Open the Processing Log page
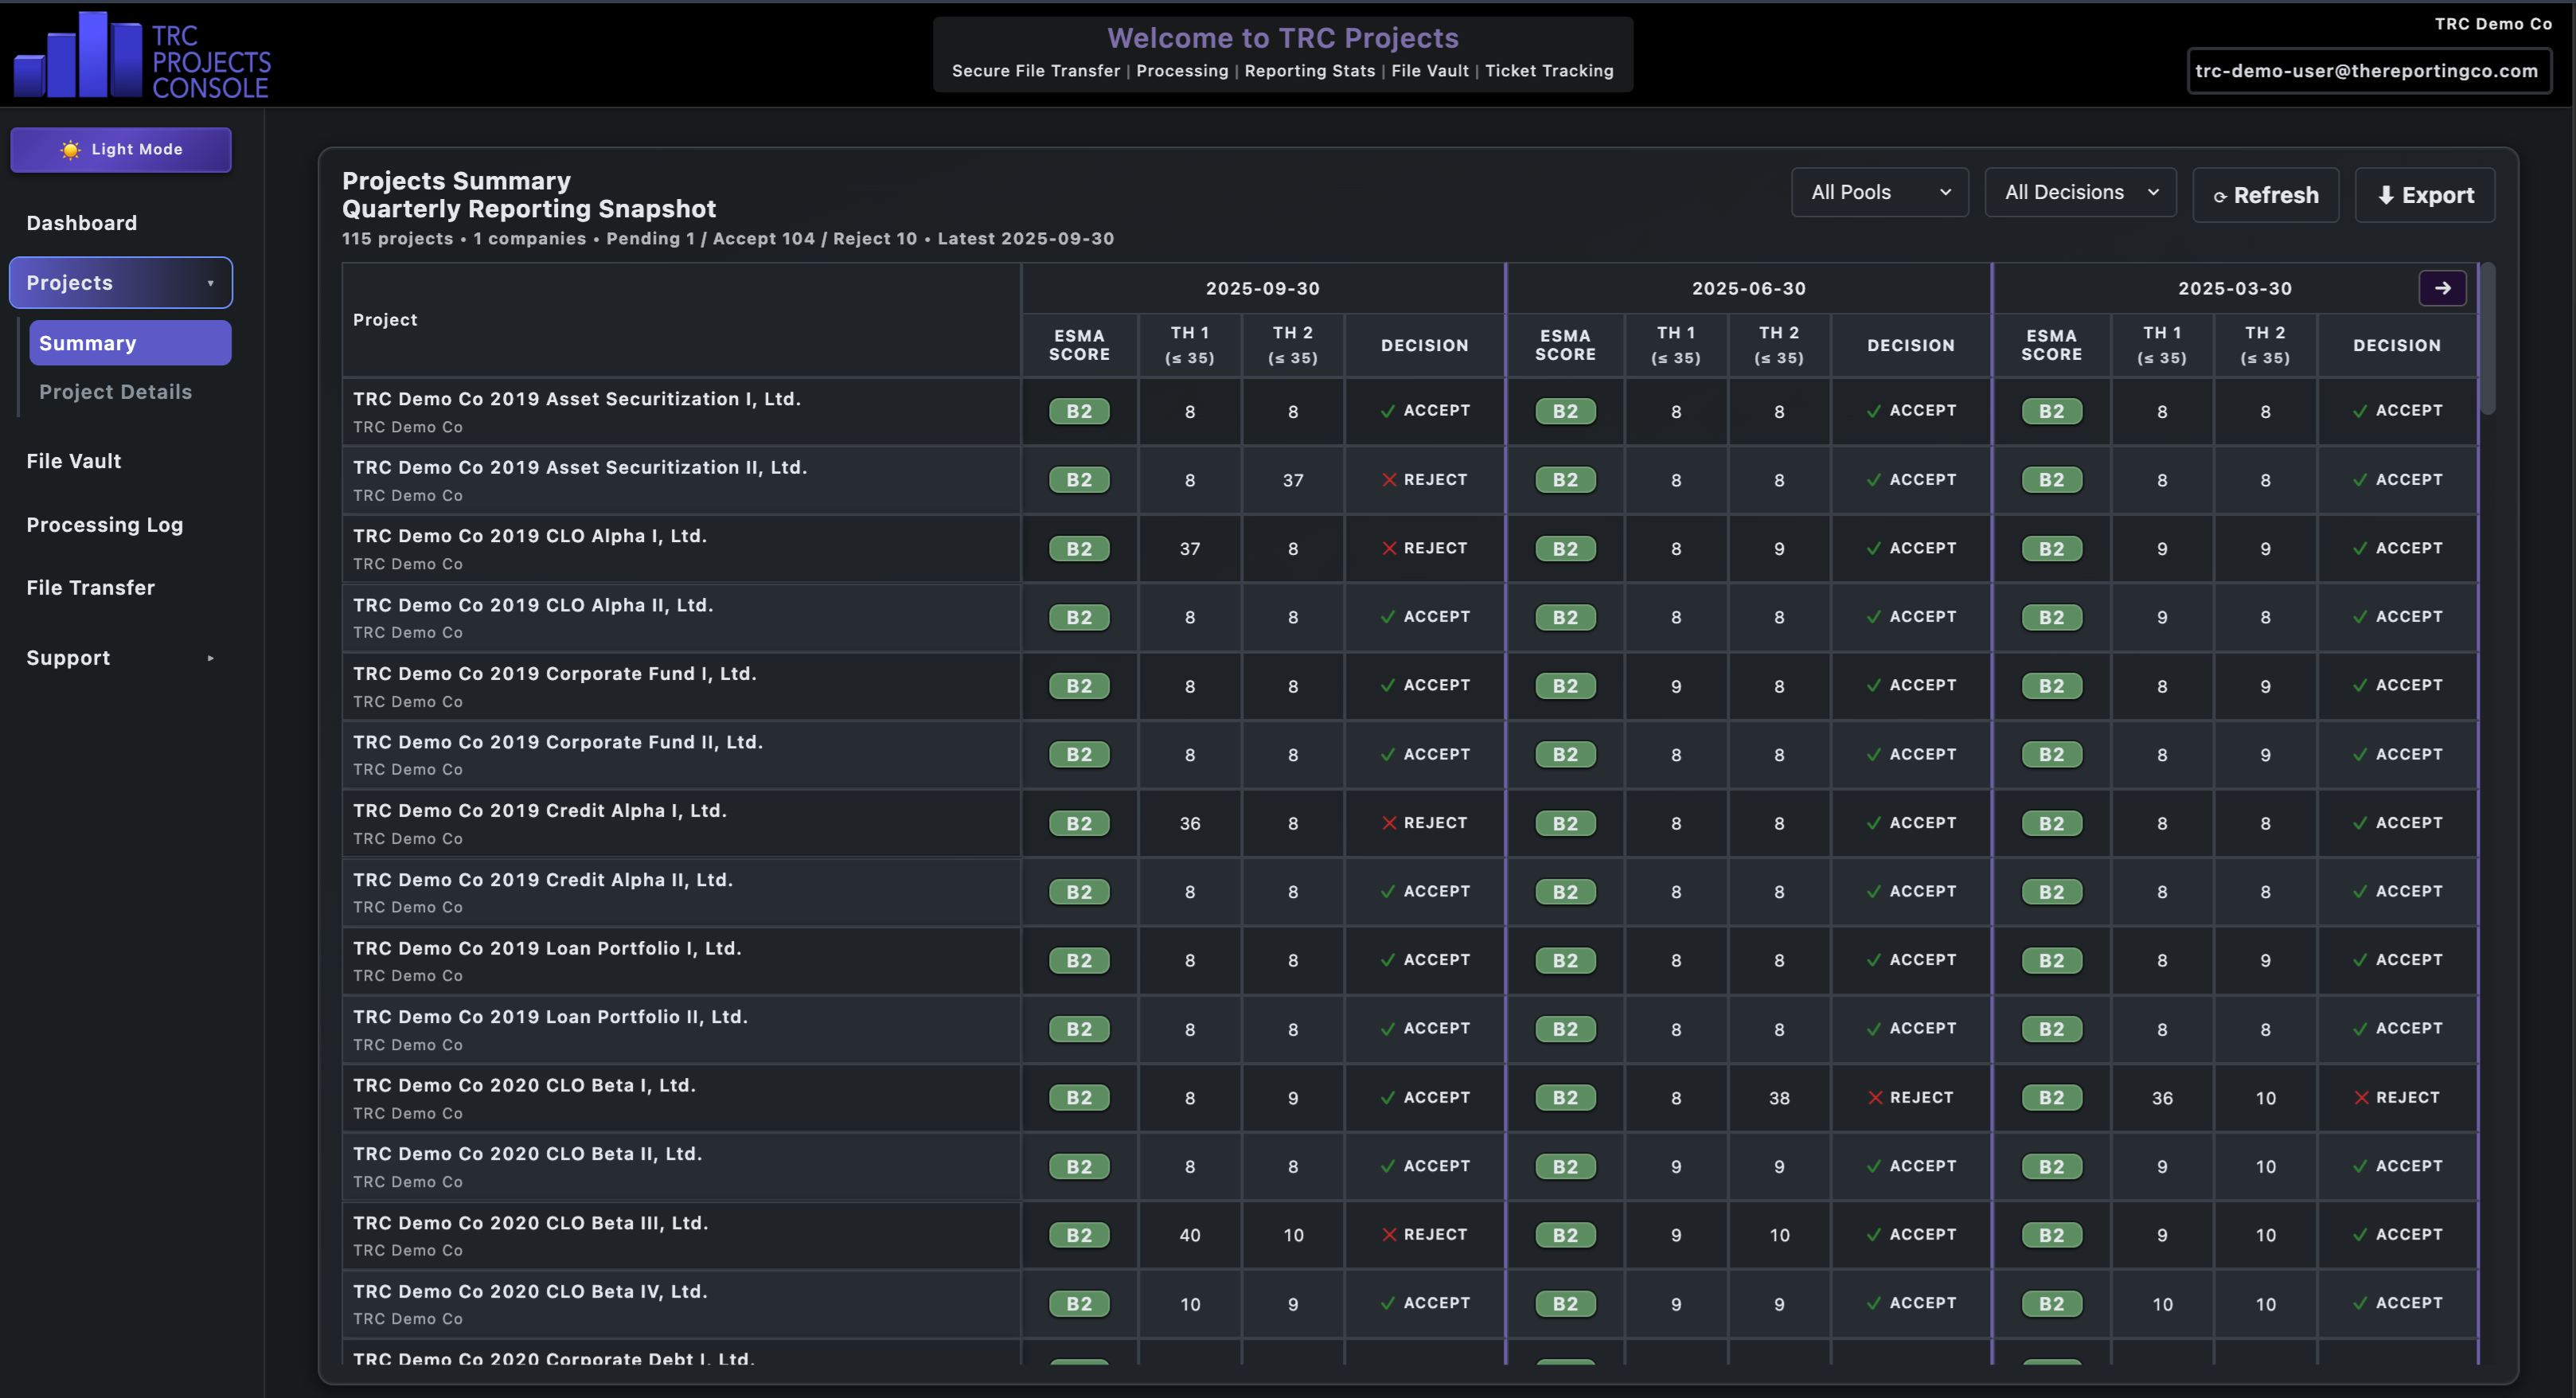 point(105,525)
